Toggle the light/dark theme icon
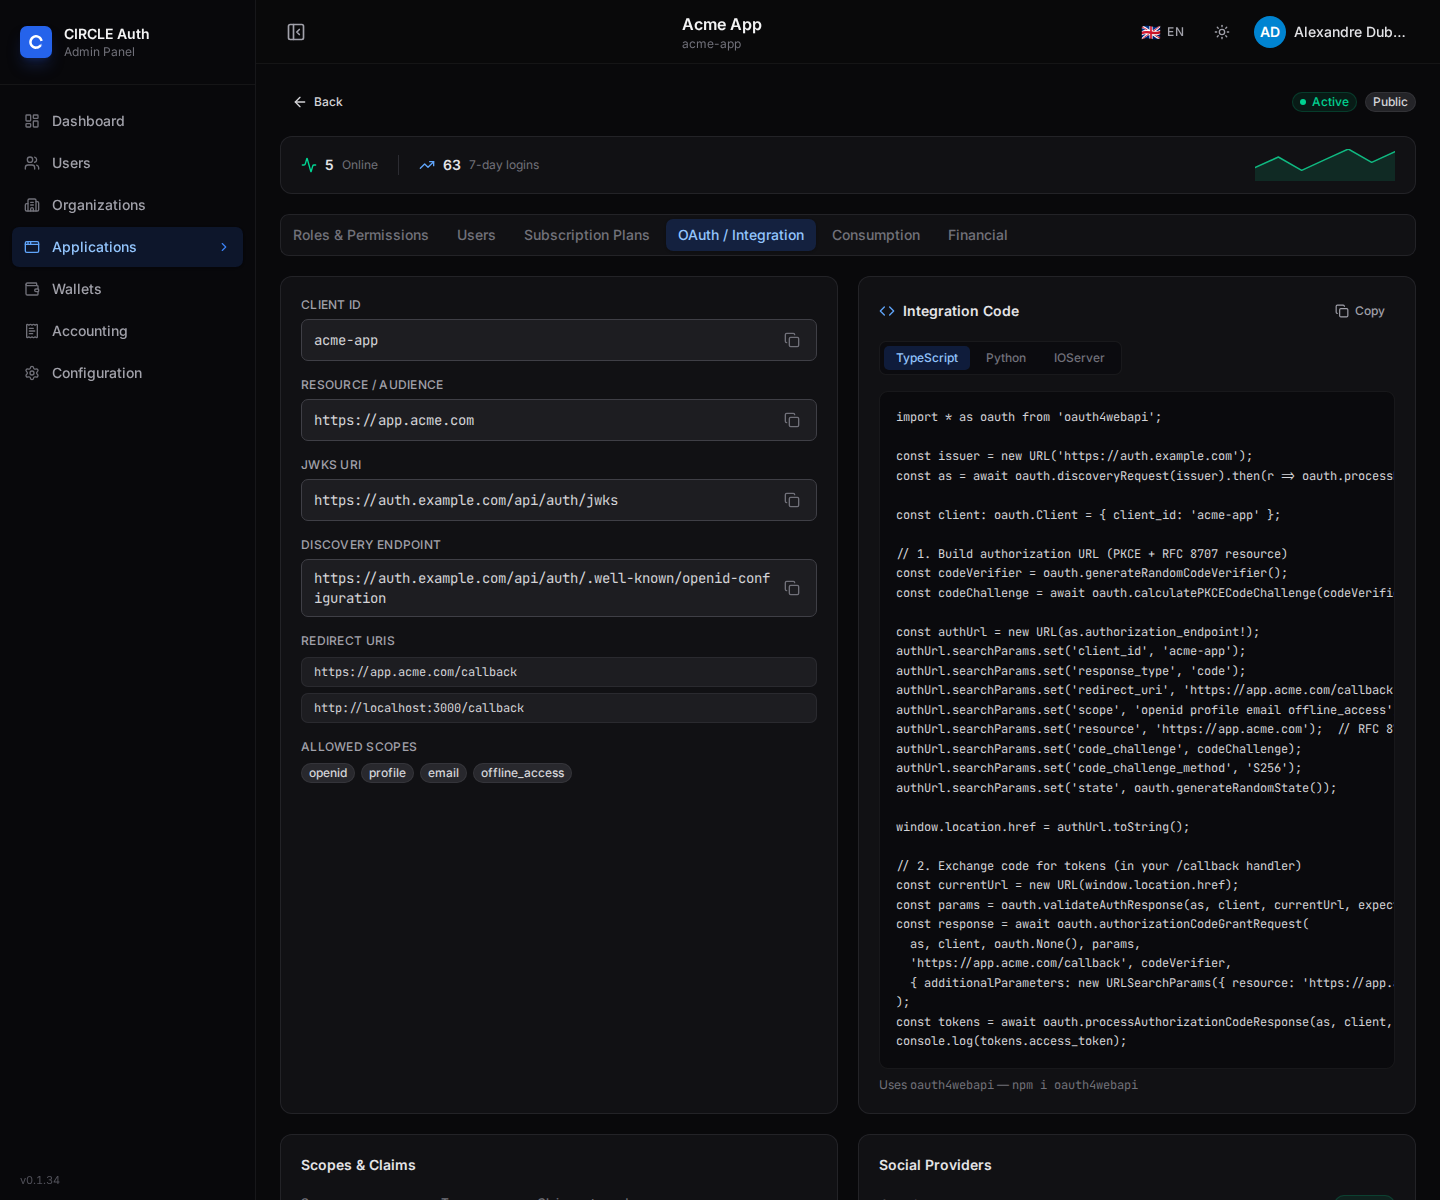Screen dimensions: 1440x1200 1222,32
